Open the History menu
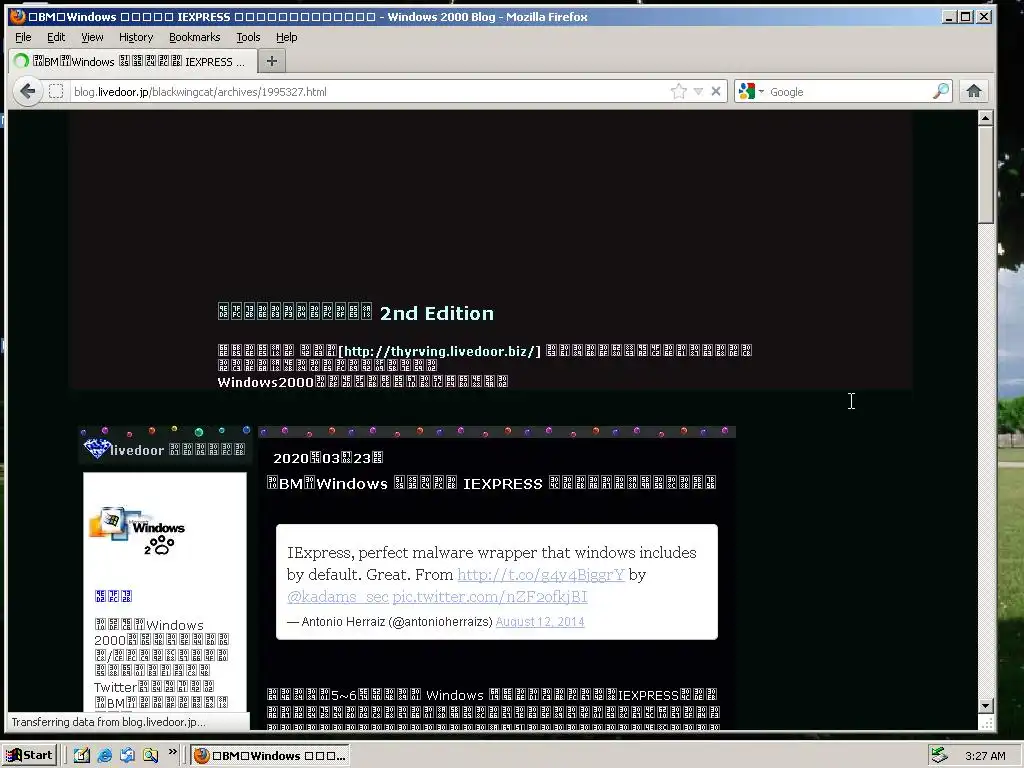Viewport: 1024px width, 768px height. click(136, 37)
